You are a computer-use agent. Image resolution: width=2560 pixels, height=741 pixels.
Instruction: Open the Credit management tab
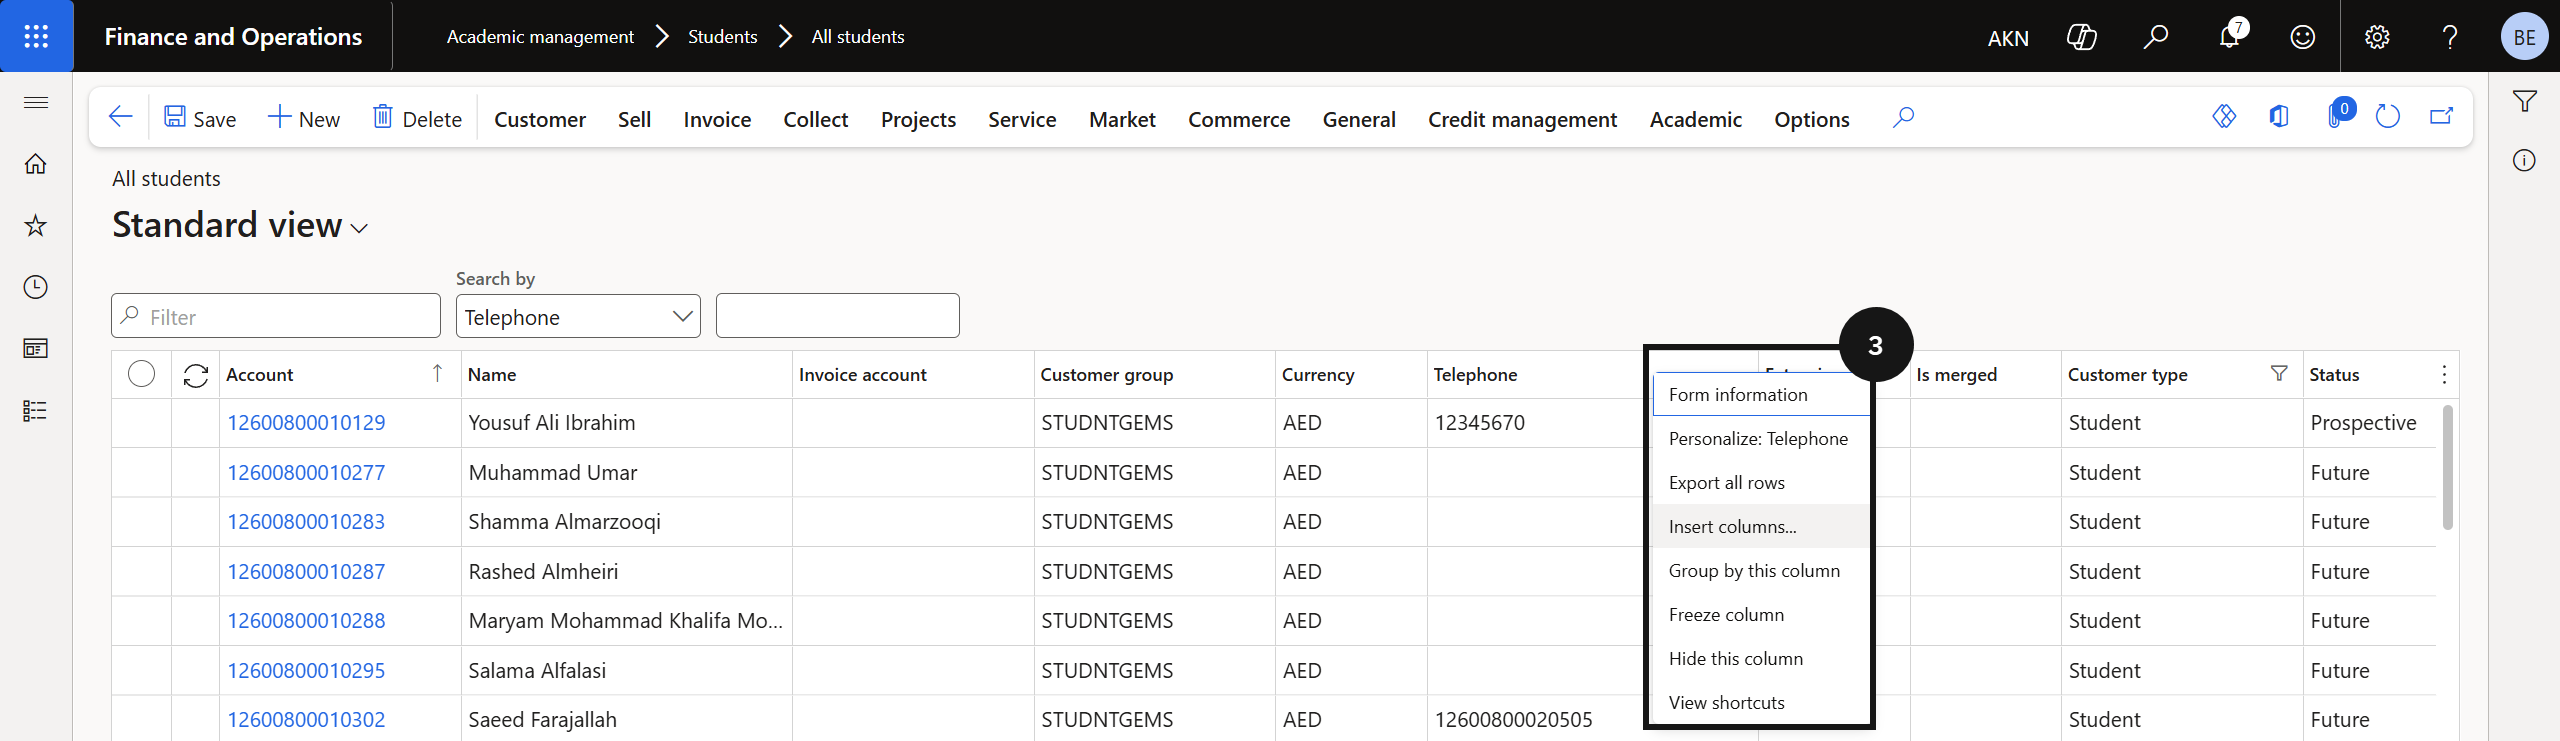pos(1522,119)
